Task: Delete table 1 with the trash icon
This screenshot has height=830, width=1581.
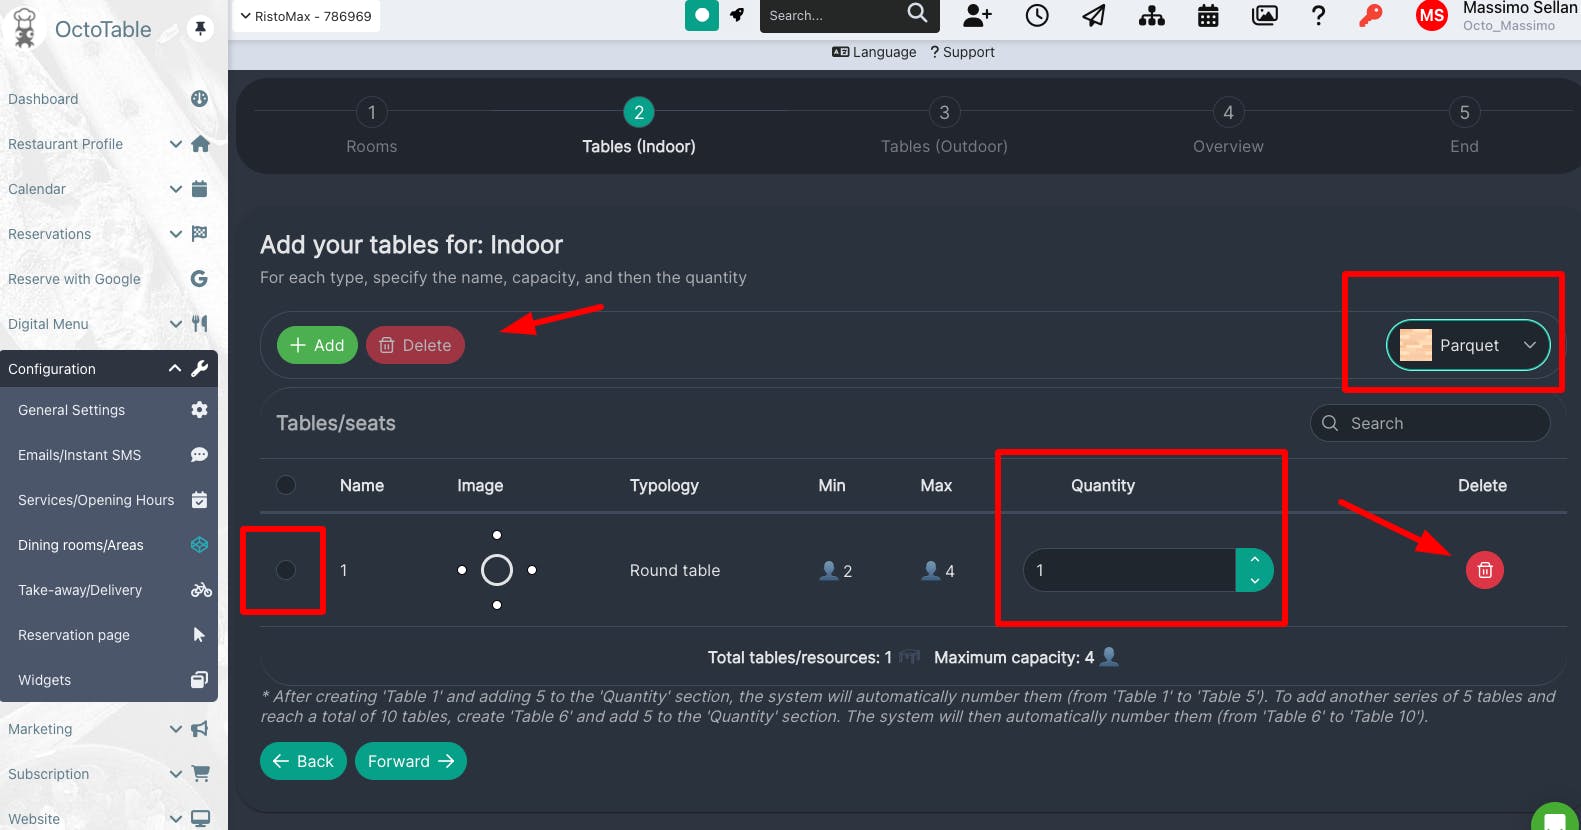Action: click(x=1485, y=570)
